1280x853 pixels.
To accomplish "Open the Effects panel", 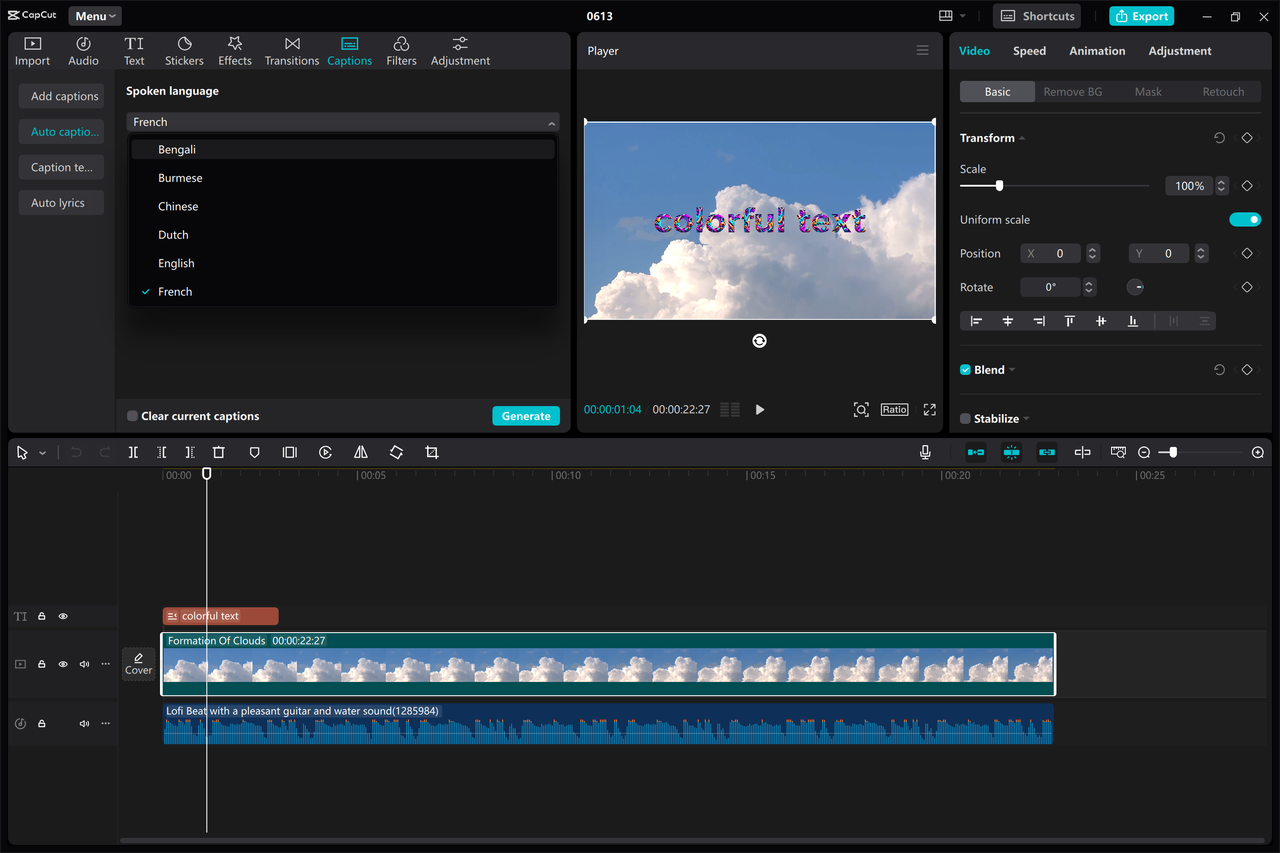I will [234, 50].
